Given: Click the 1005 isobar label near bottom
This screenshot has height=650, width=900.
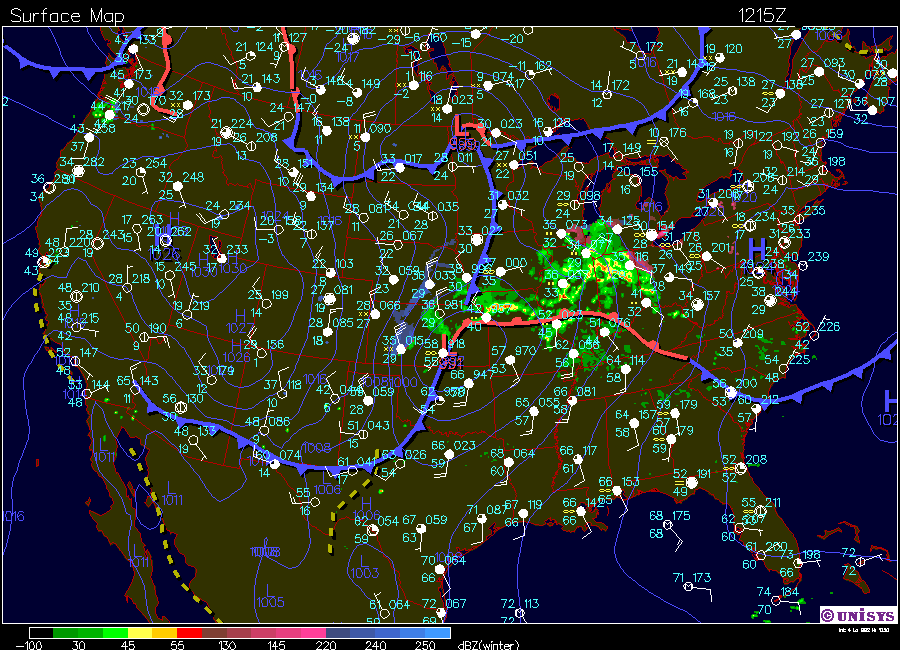Looking at the screenshot, I should (270, 602).
